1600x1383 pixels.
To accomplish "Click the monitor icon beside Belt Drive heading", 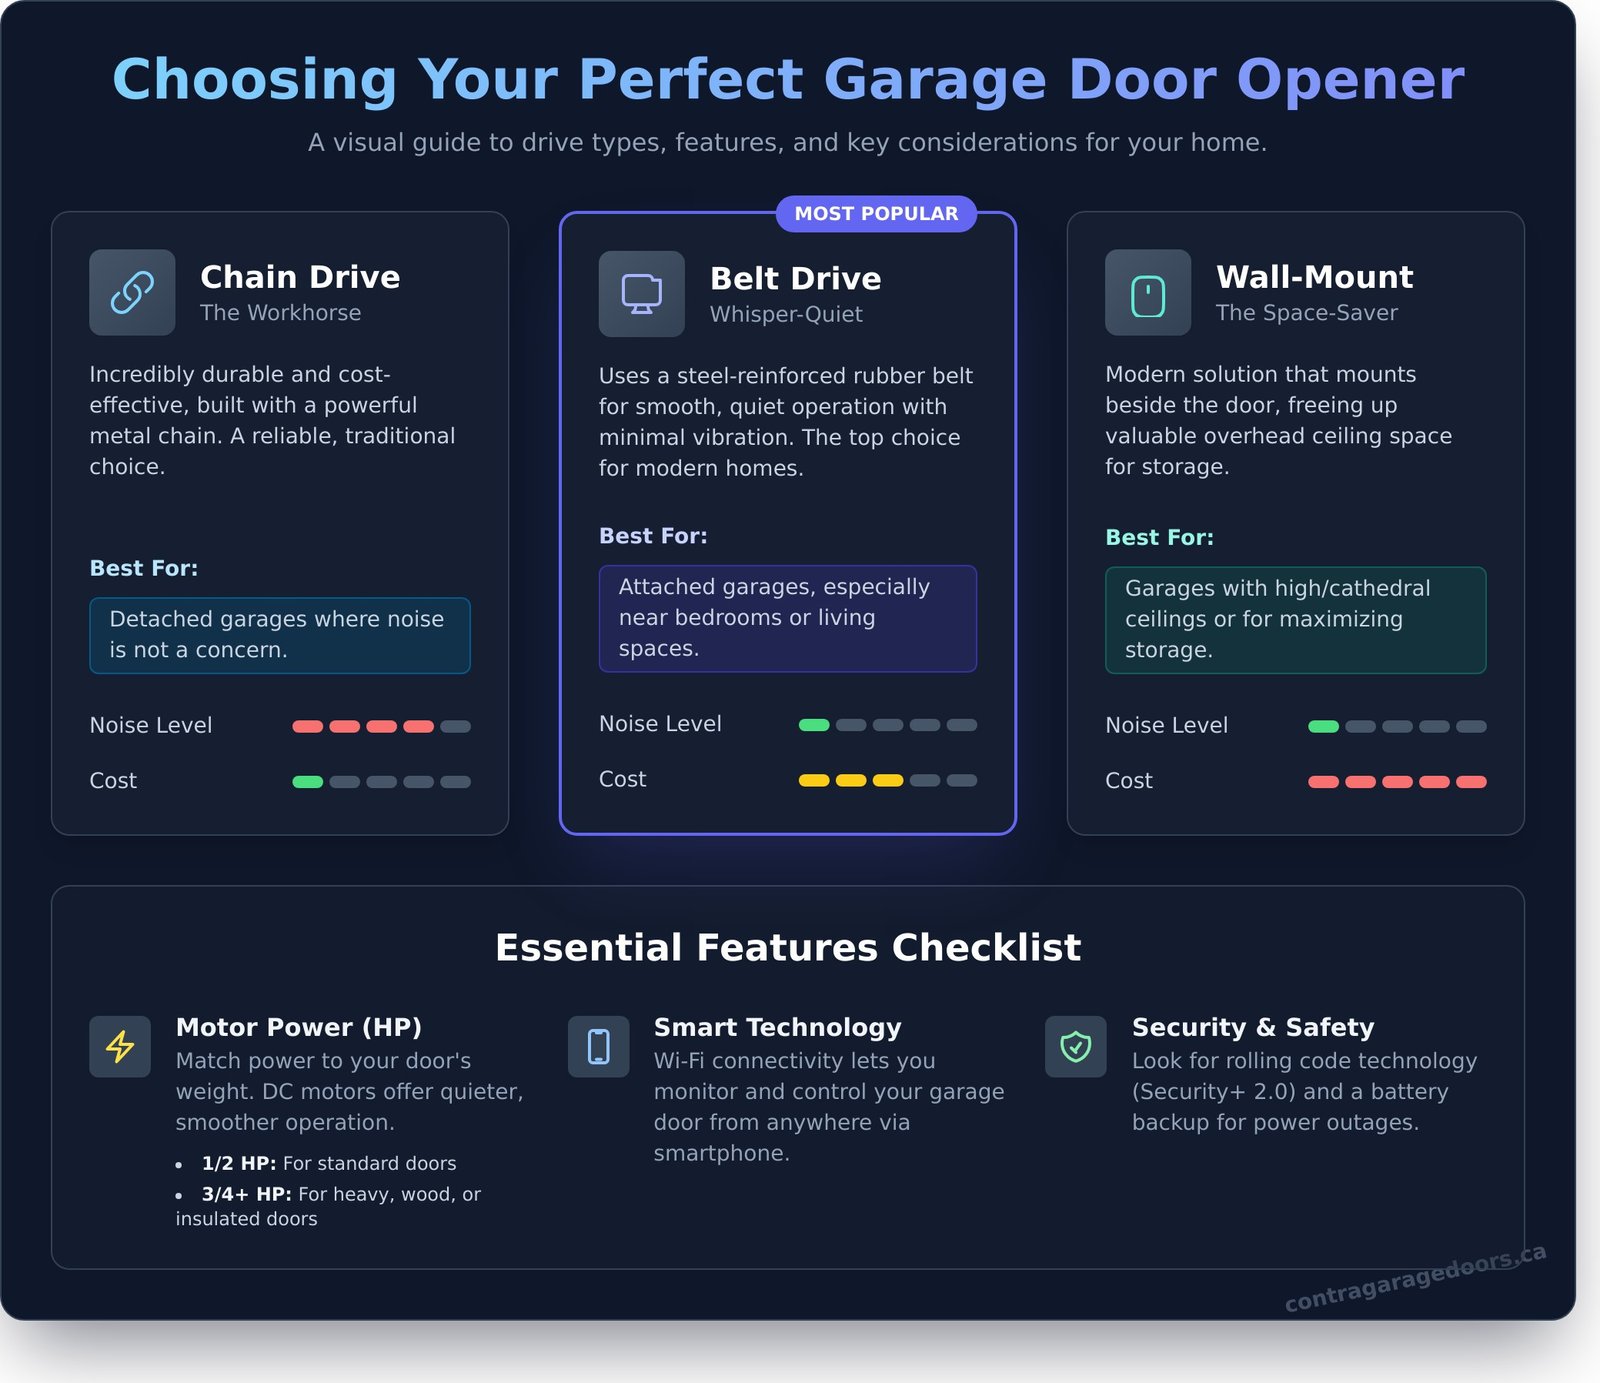I will click(x=641, y=292).
